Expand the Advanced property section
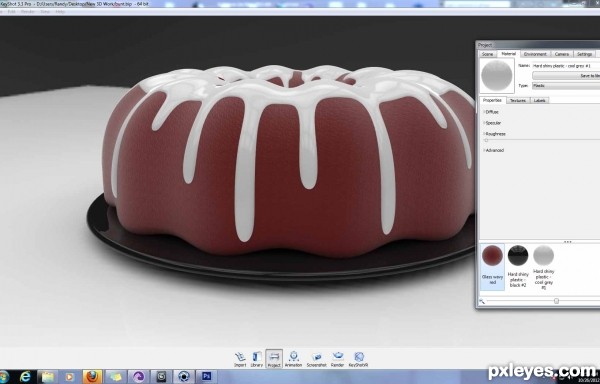Viewport: 600px width, 384px height. point(494,150)
